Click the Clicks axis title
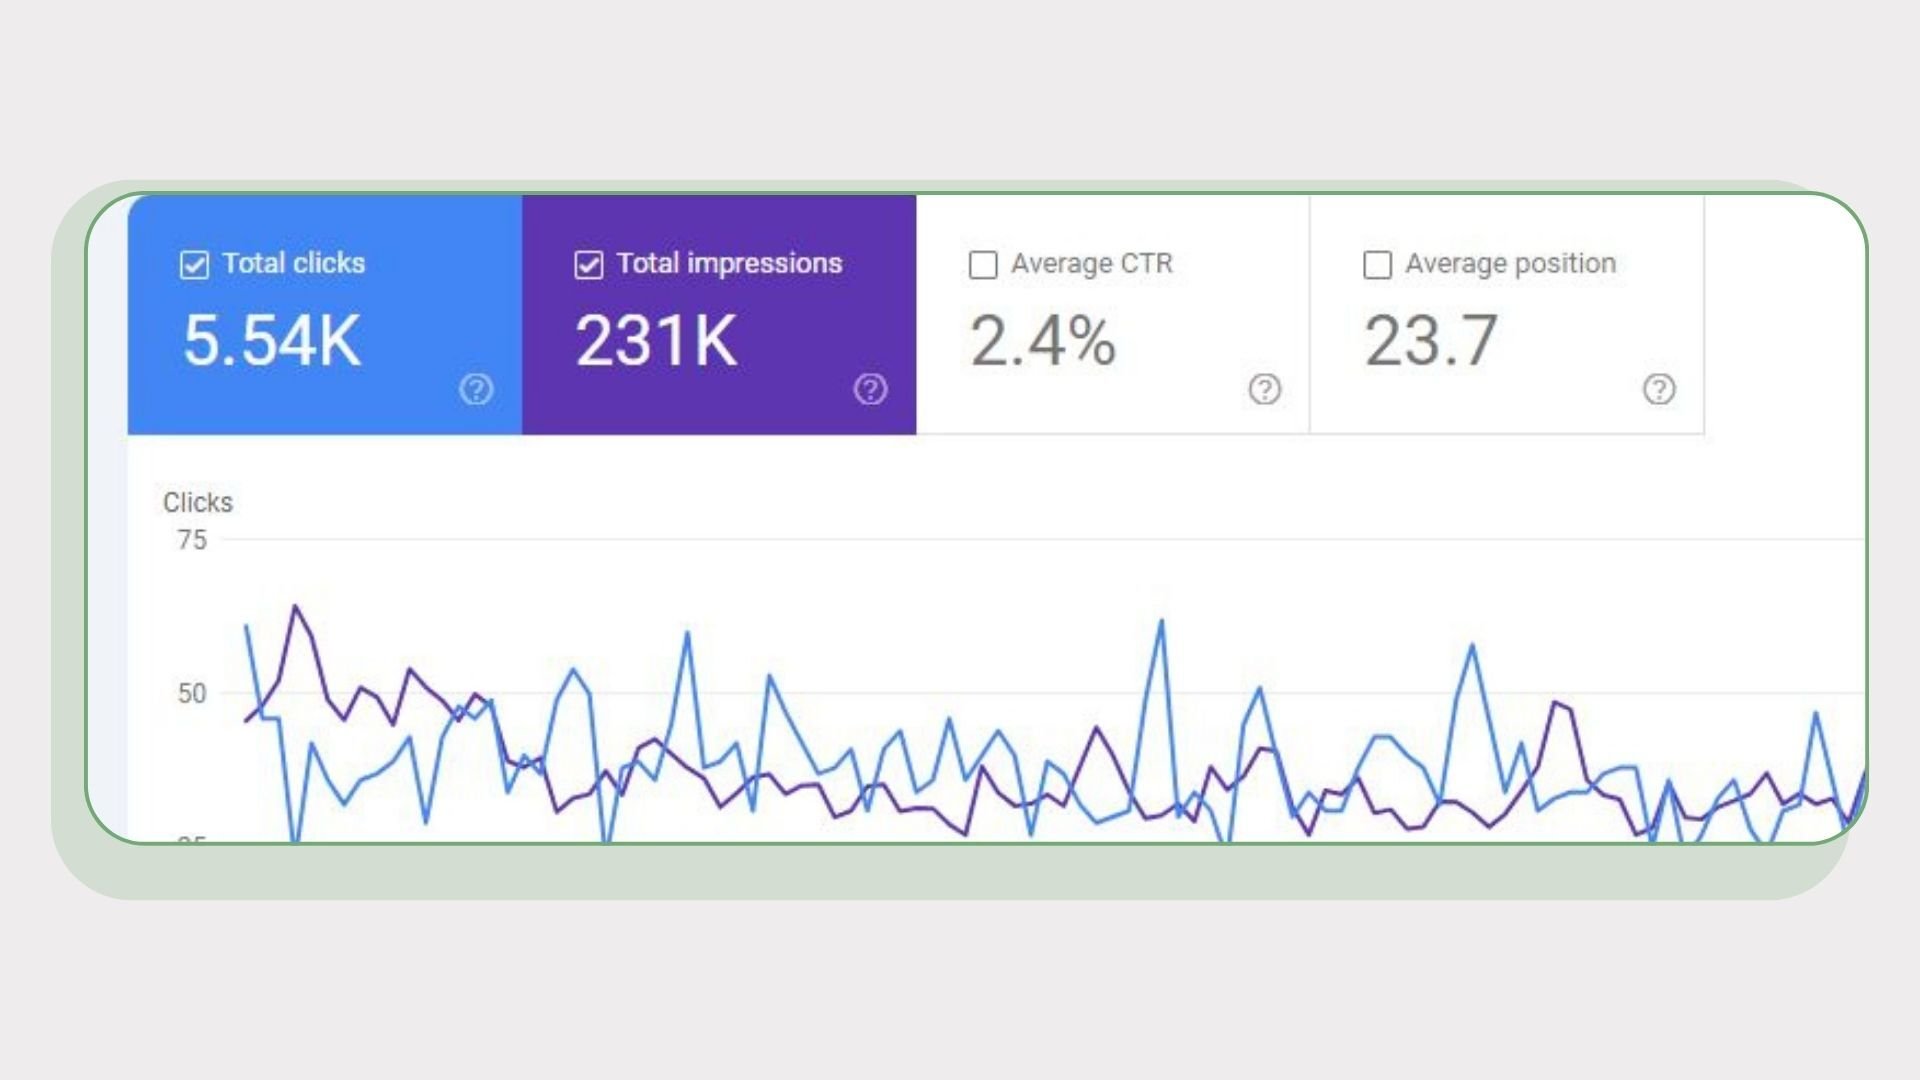 pos(198,502)
